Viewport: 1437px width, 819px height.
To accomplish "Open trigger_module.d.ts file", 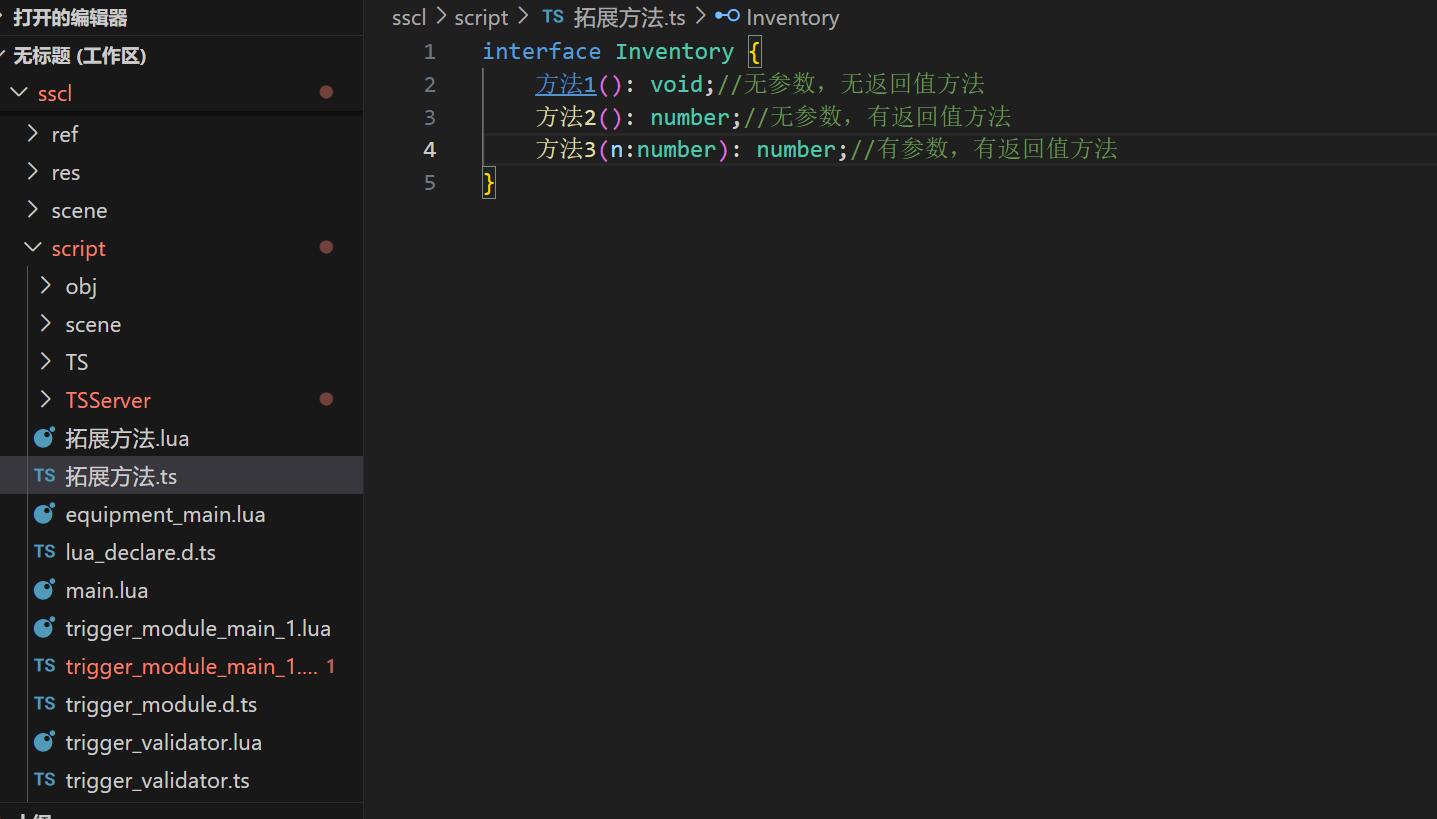I will [181, 704].
